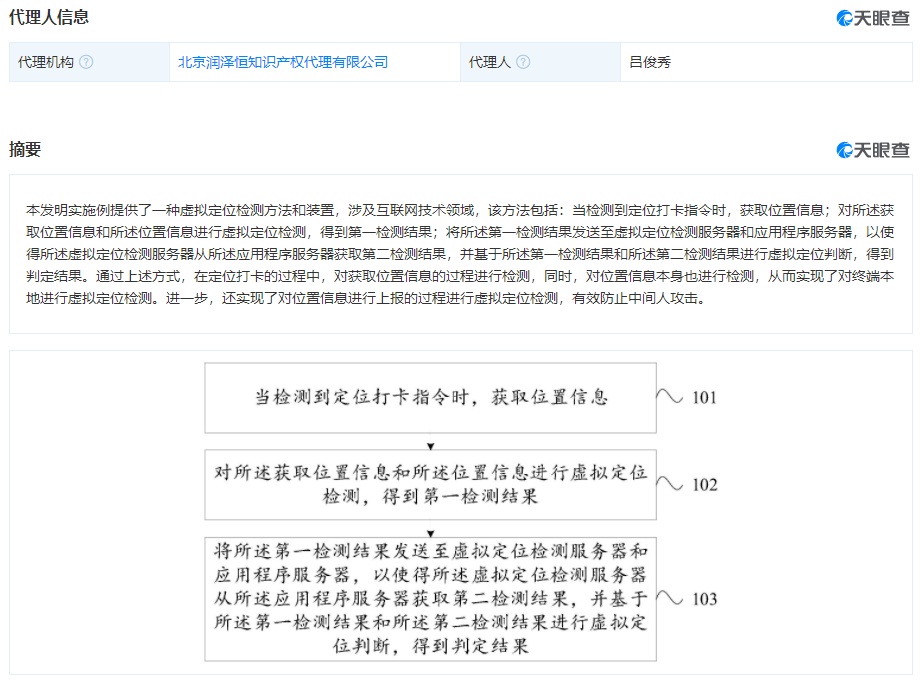Open 北京润泽恒知识产权代理有限公司 link

coord(283,62)
